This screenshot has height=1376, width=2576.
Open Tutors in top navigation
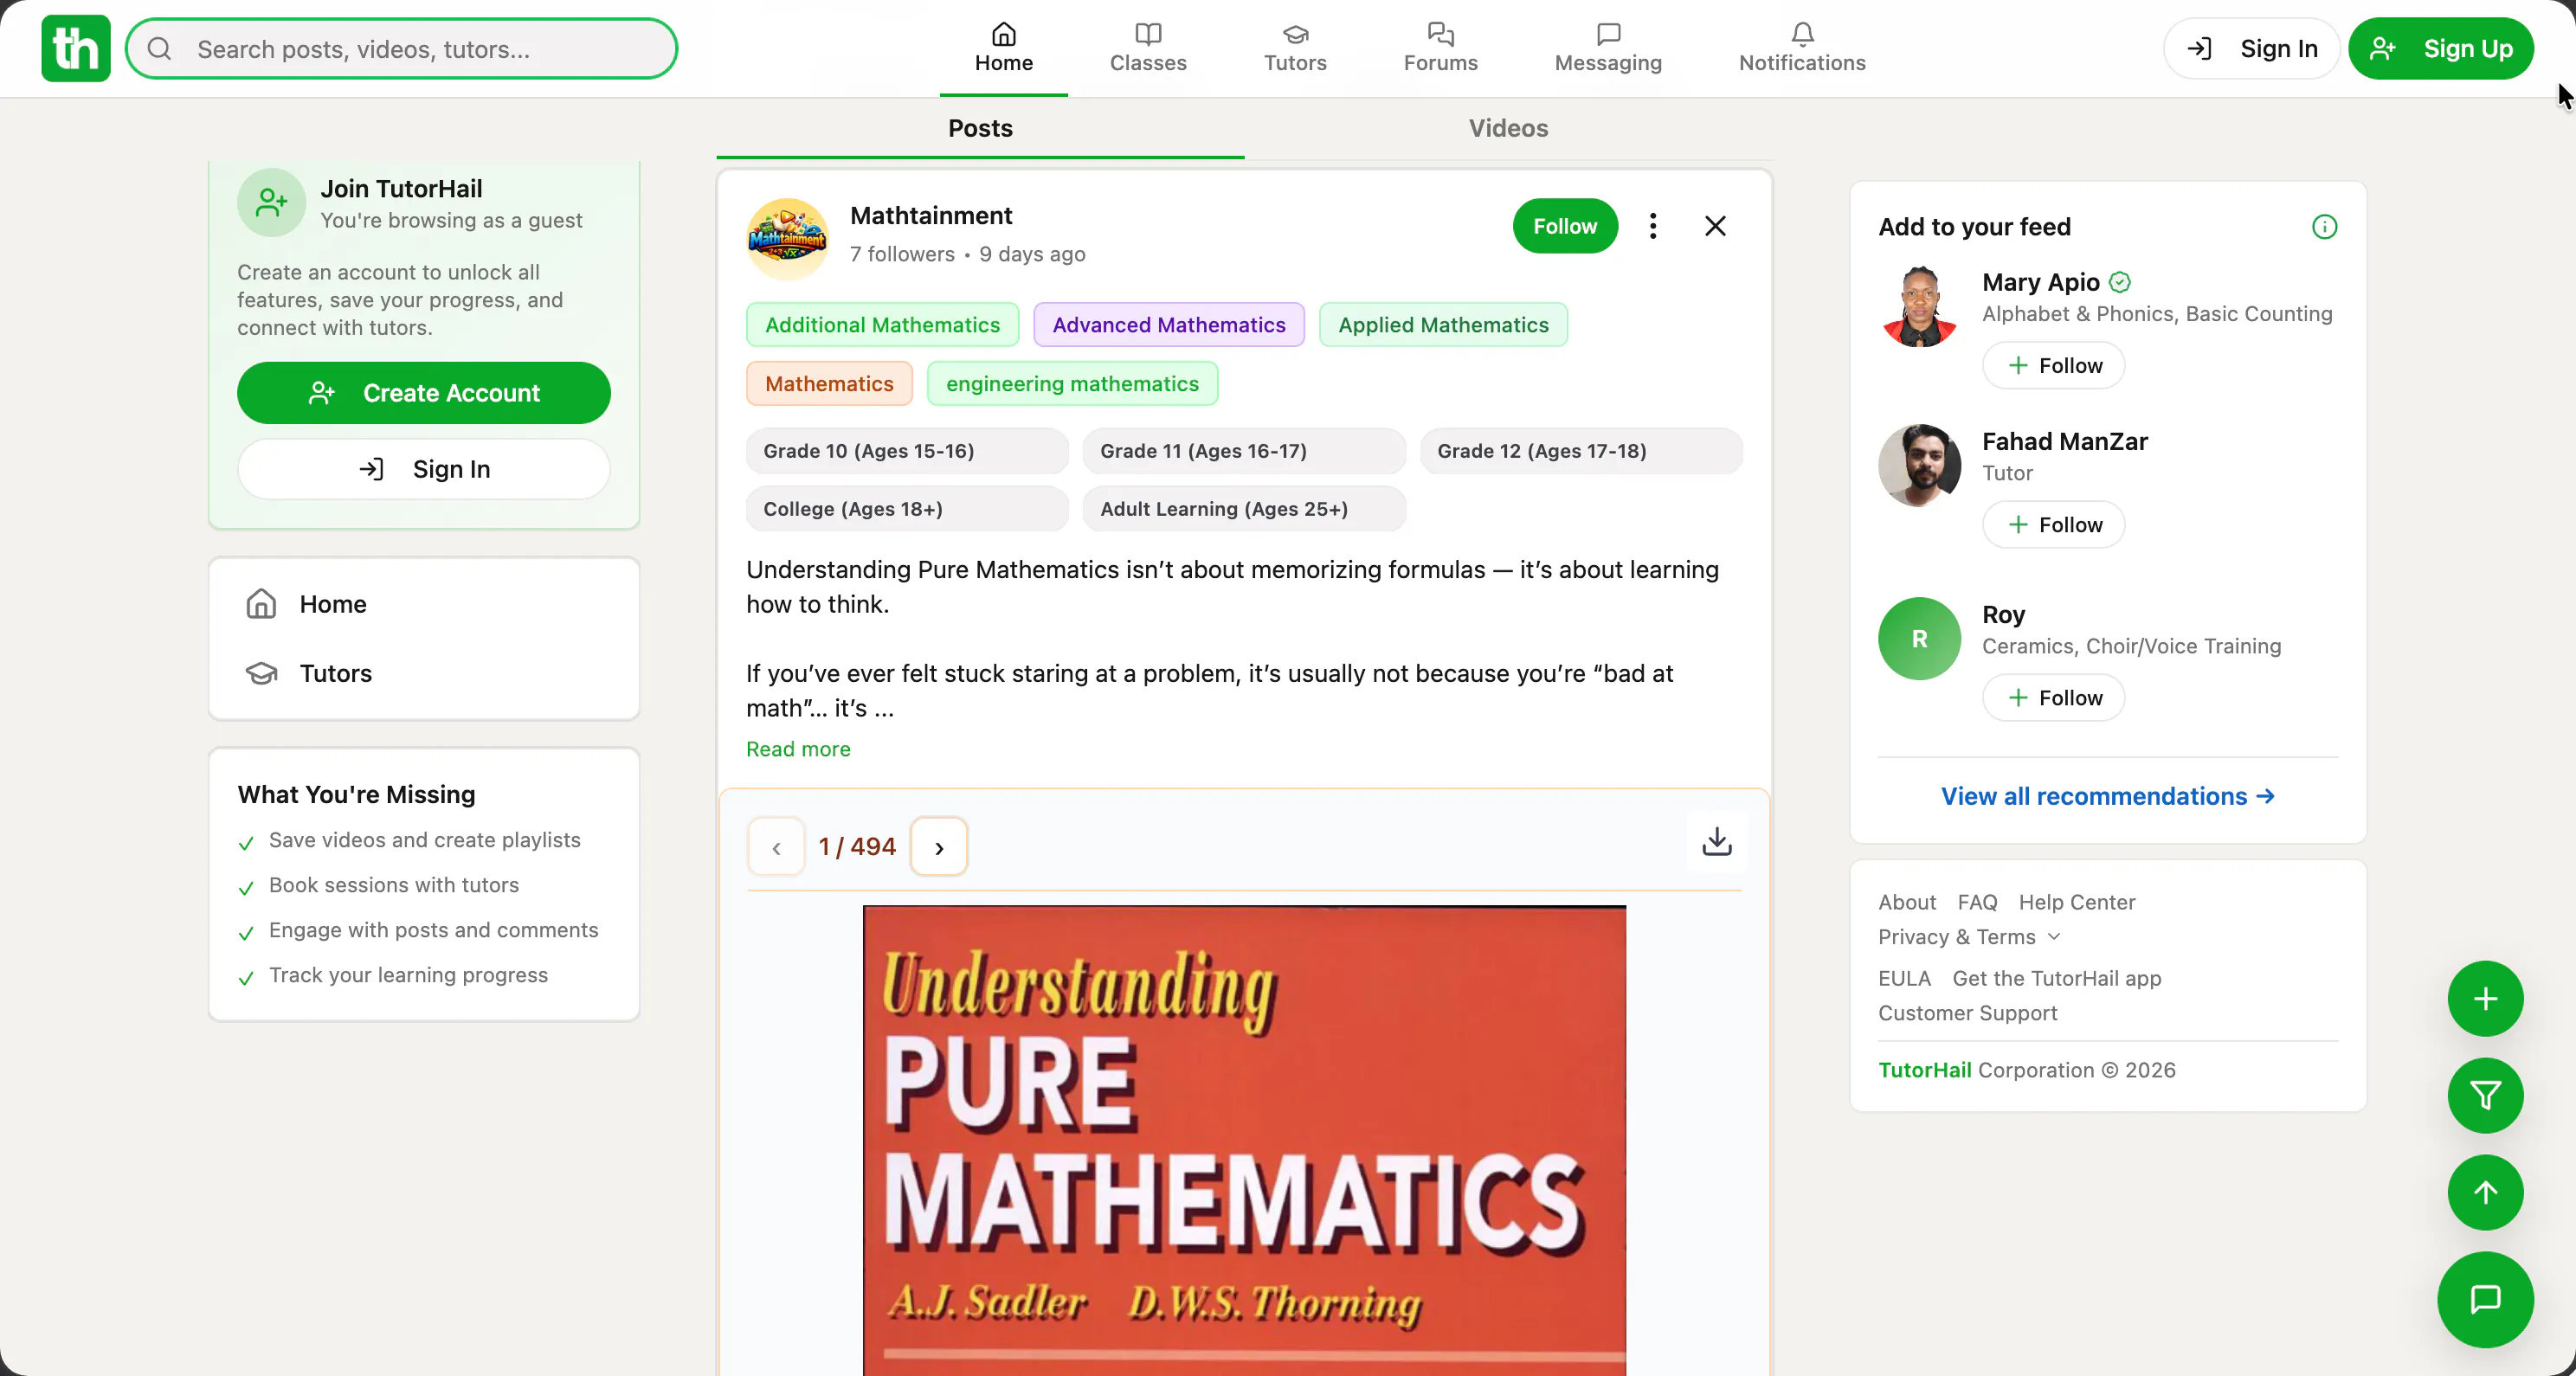(x=1295, y=48)
